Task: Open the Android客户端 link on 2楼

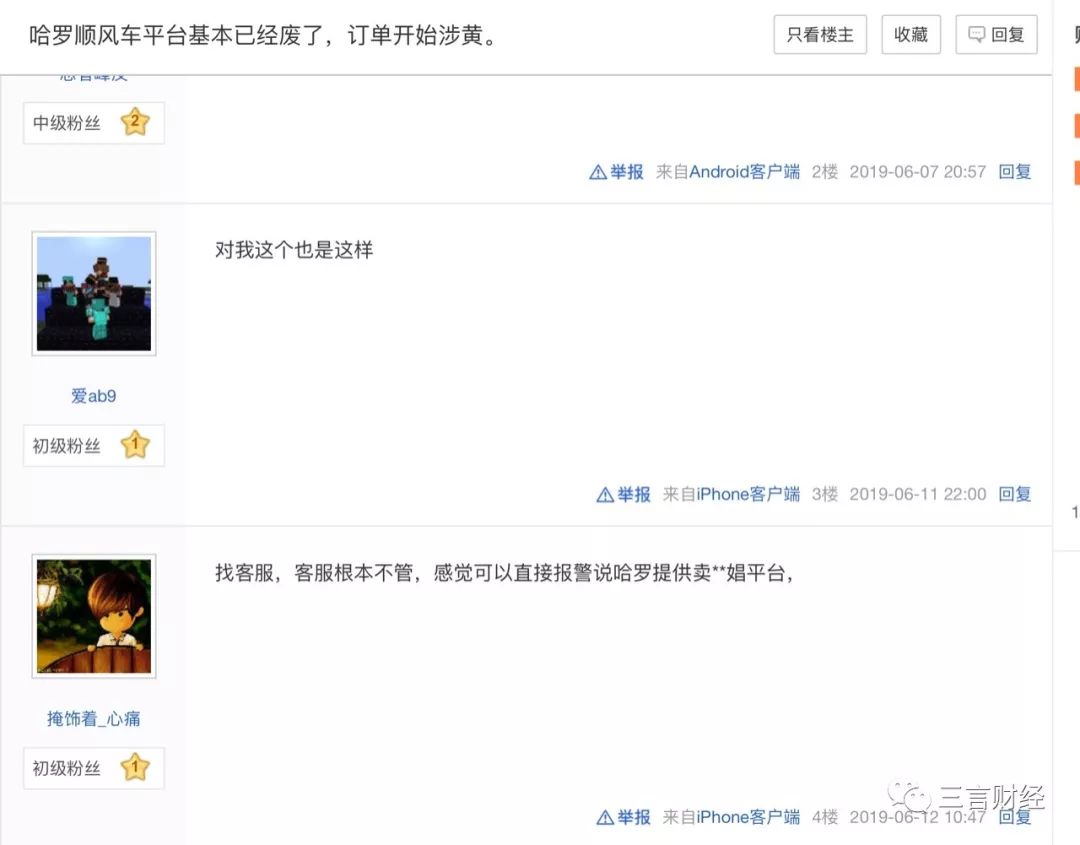Action: pos(745,171)
